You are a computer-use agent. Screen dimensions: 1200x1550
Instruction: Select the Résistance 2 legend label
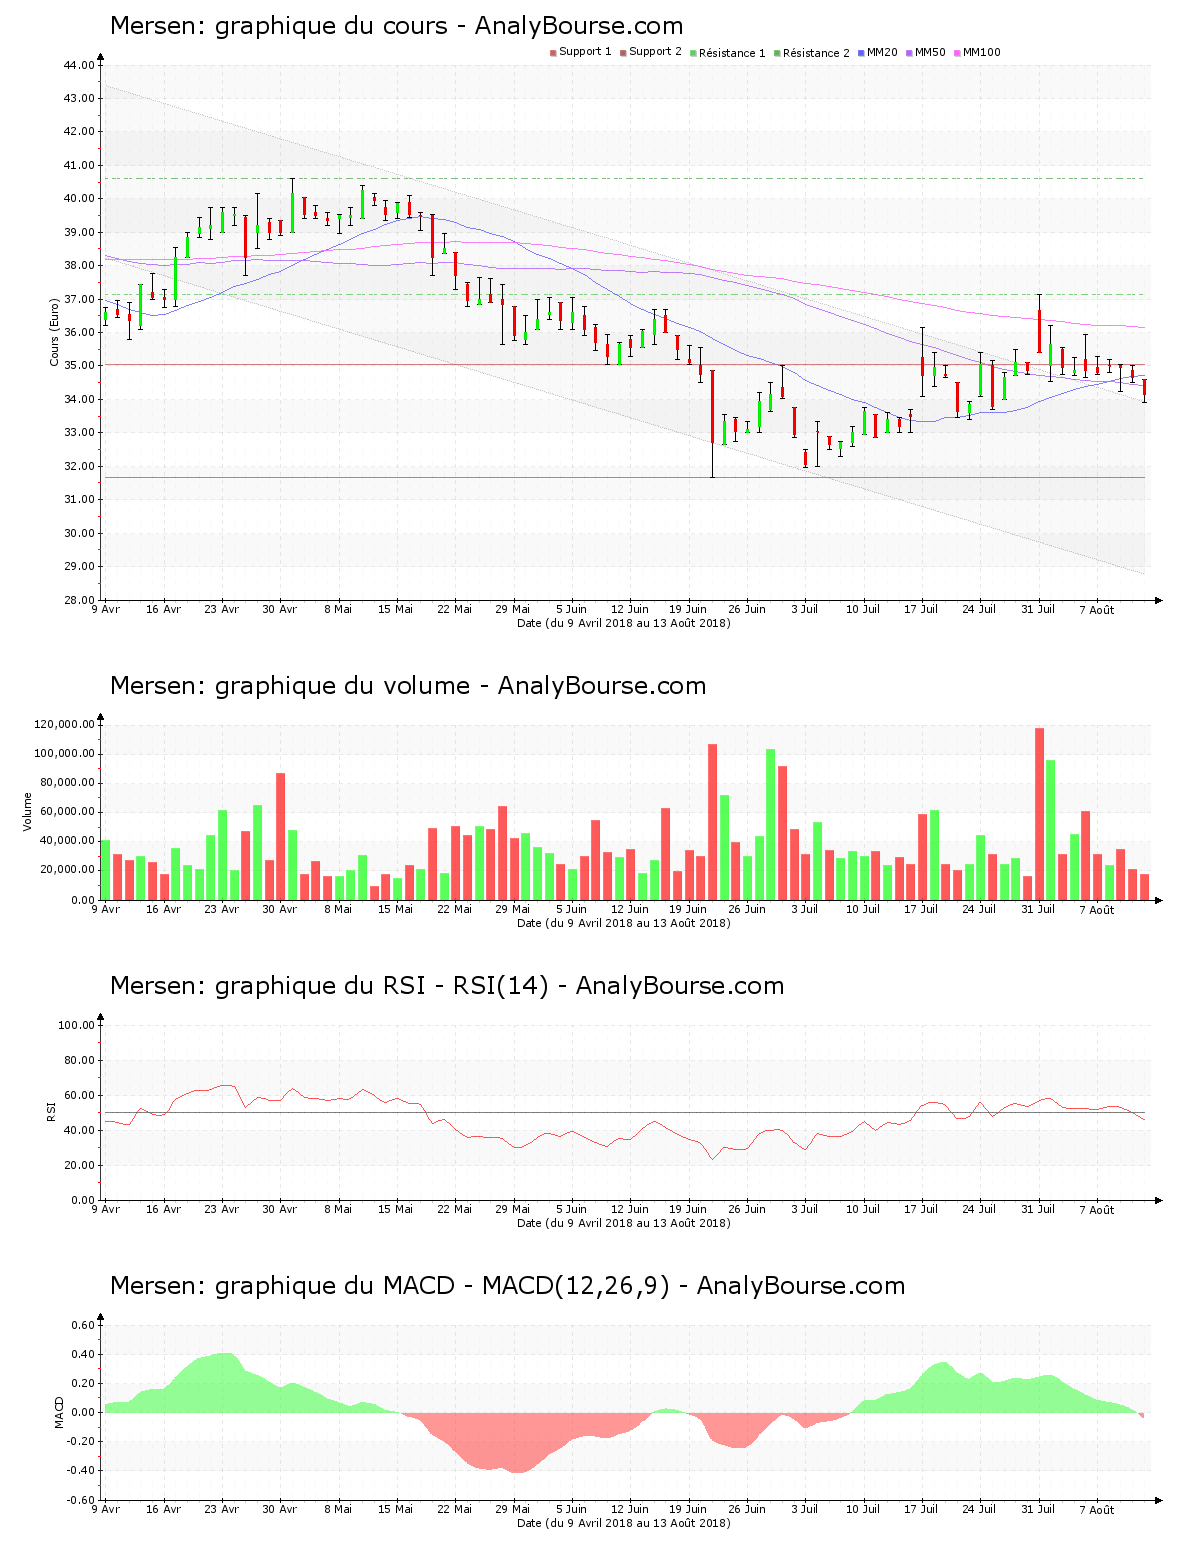816,53
